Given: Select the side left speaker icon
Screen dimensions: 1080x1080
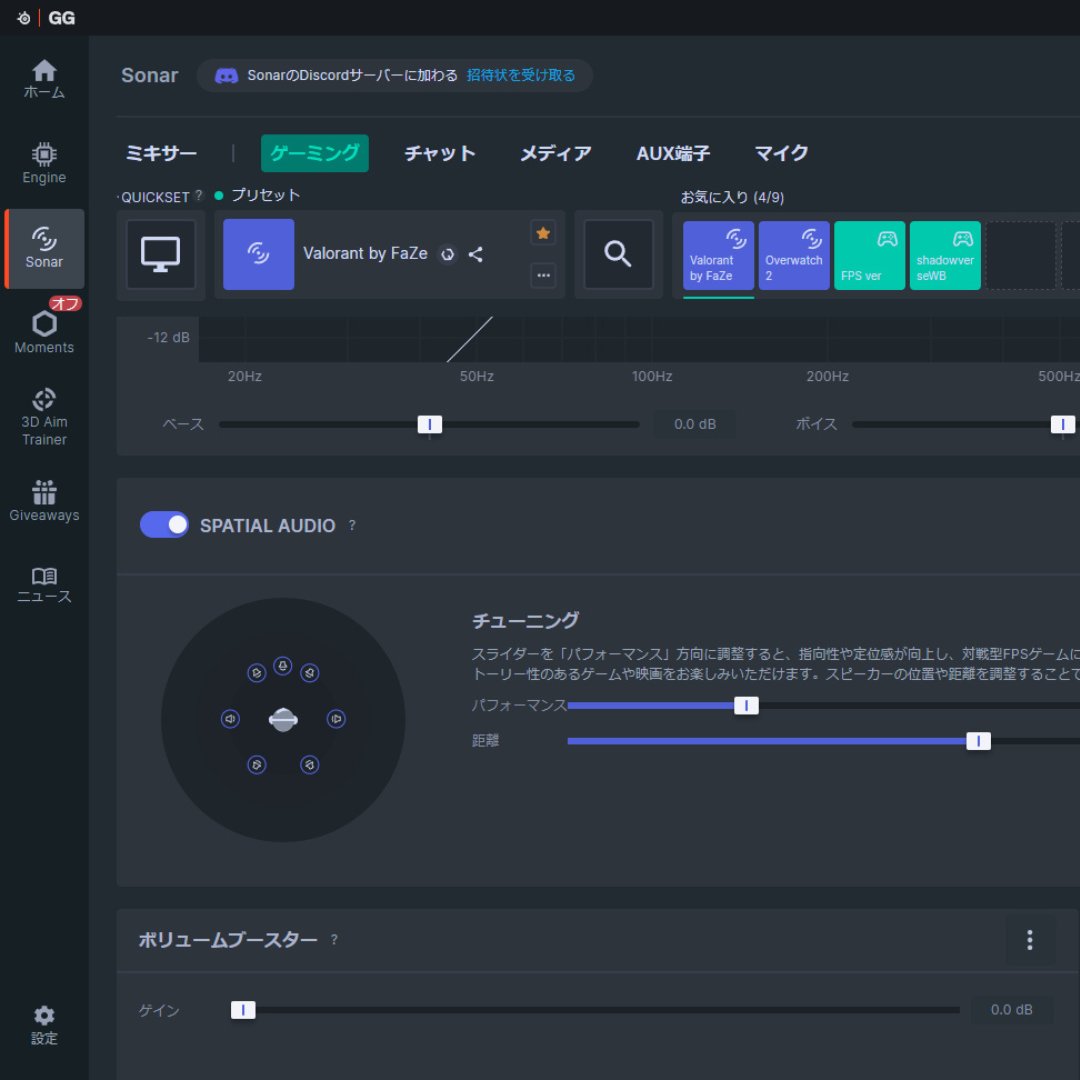Looking at the screenshot, I should (230, 718).
